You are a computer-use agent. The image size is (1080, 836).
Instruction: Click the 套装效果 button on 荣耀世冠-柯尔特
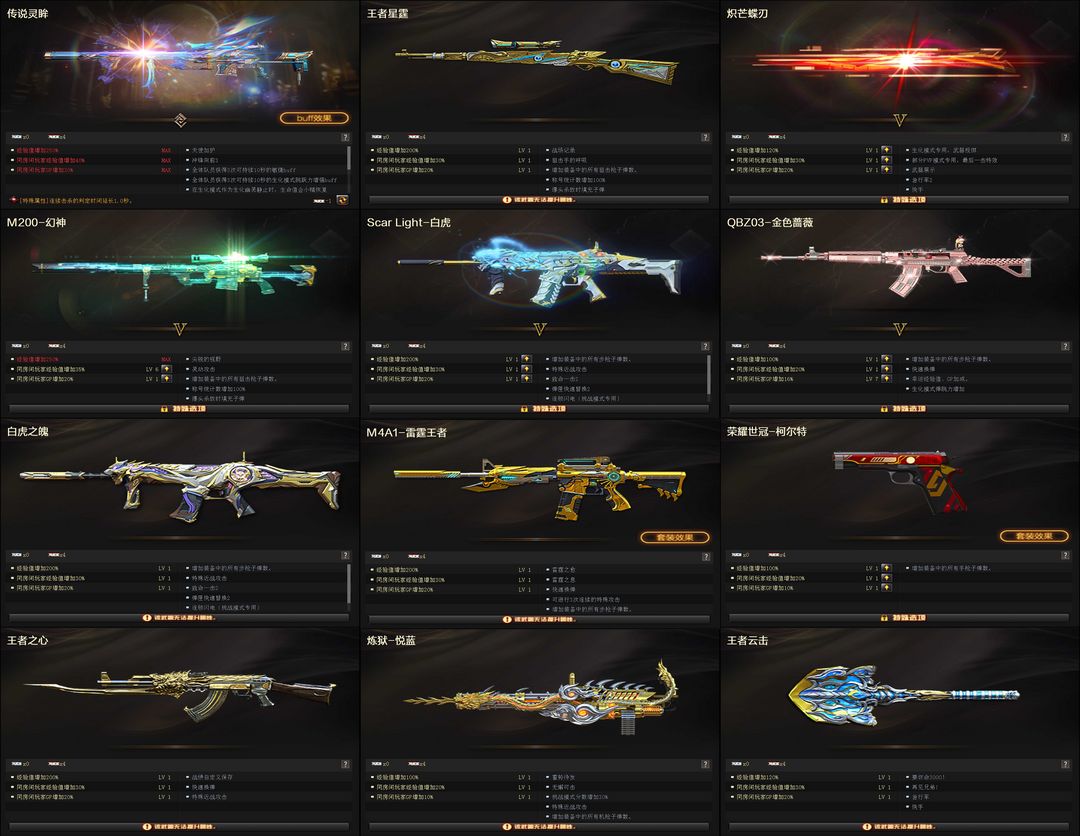(x=1034, y=536)
